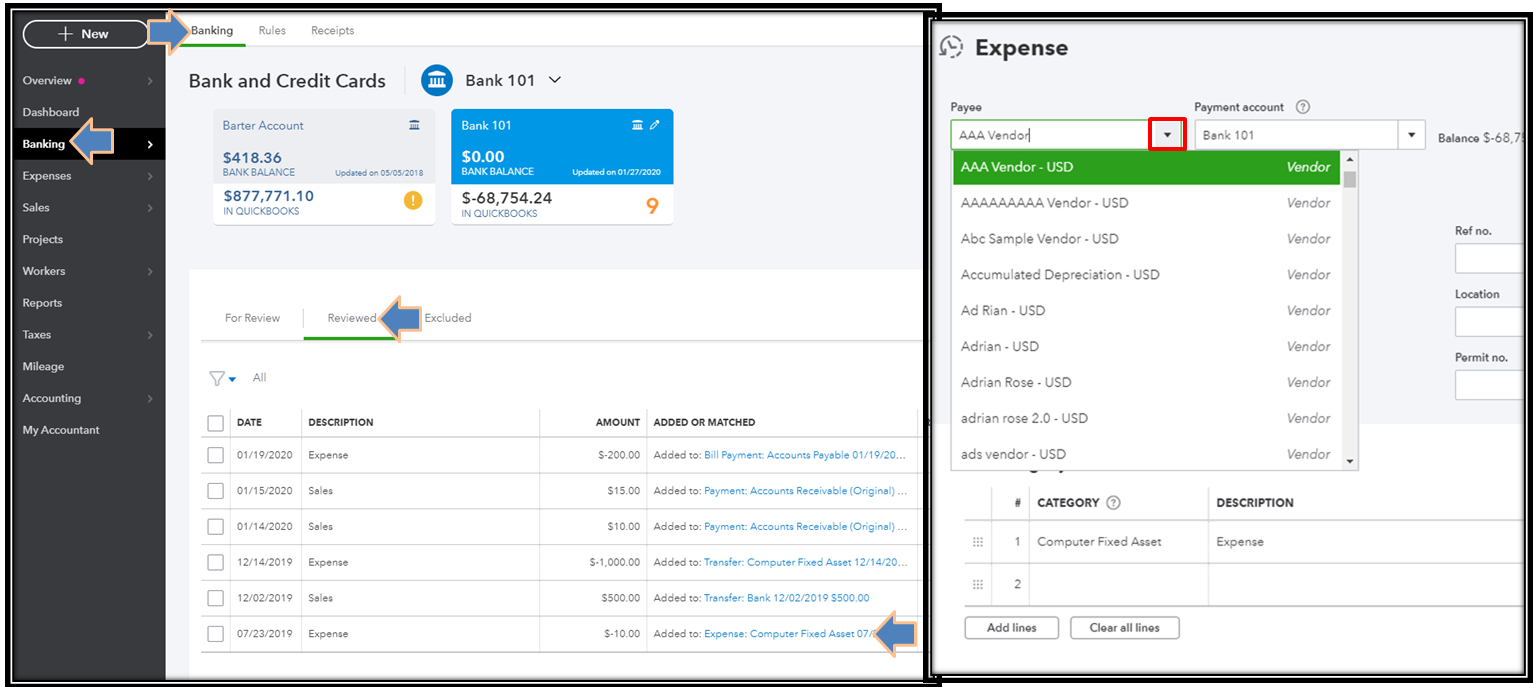
Task: Expand the Sales sidebar chevron
Action: [150, 208]
